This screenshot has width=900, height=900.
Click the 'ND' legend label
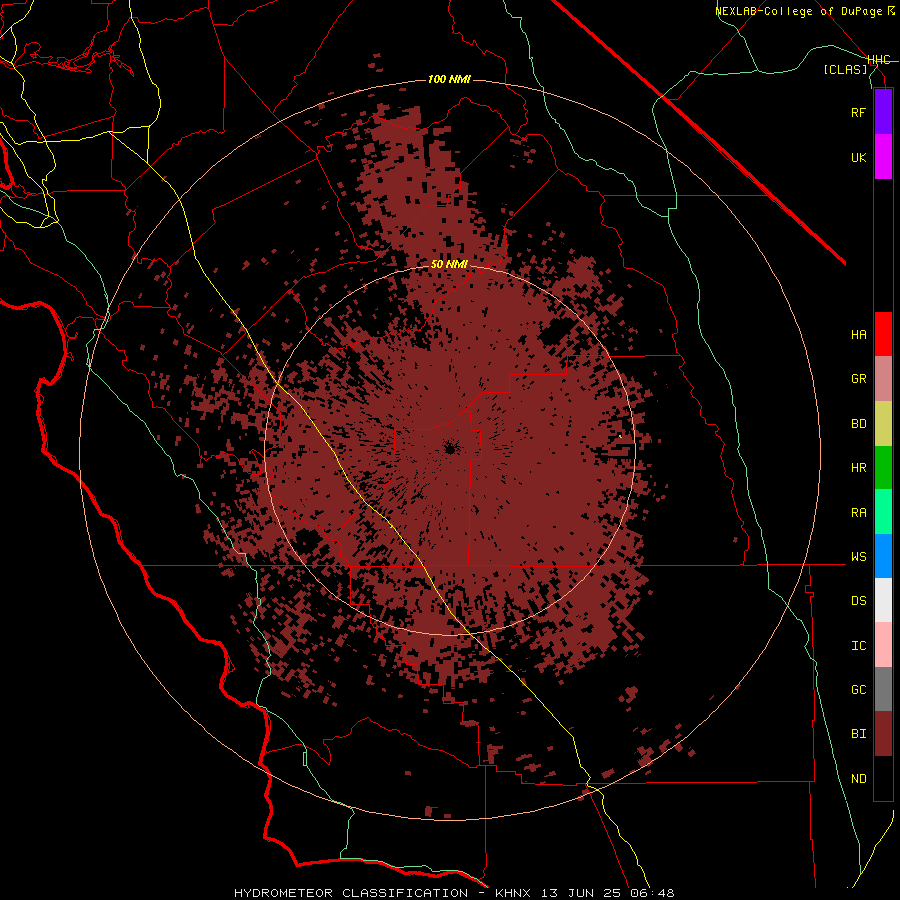point(859,779)
